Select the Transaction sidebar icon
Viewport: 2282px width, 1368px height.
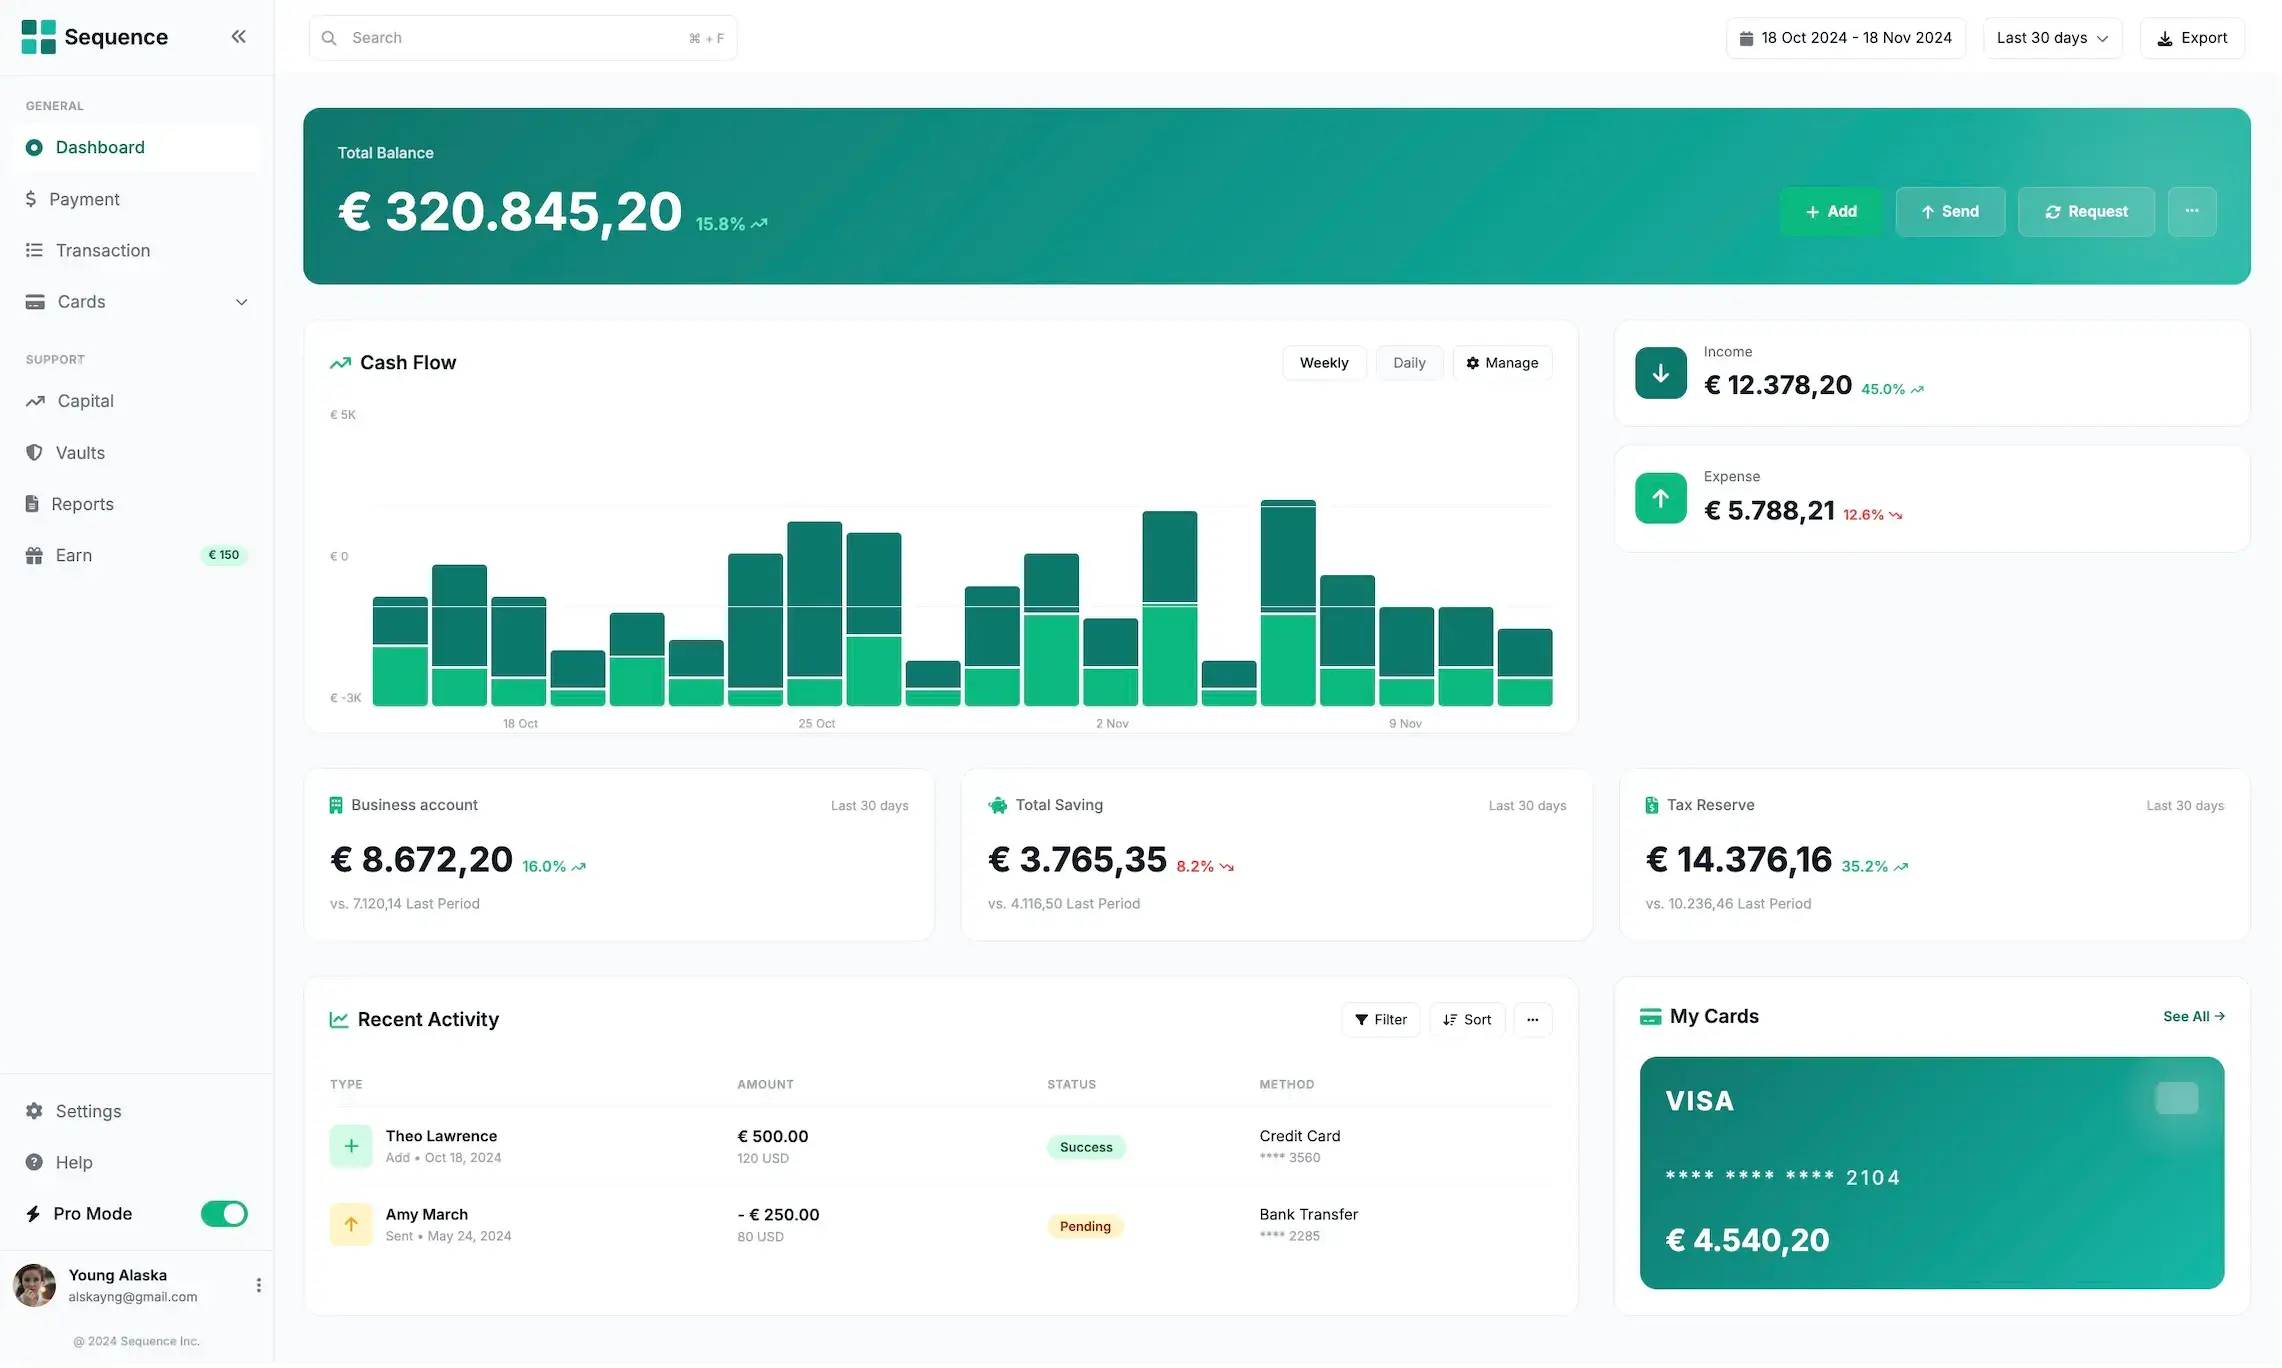(x=34, y=250)
